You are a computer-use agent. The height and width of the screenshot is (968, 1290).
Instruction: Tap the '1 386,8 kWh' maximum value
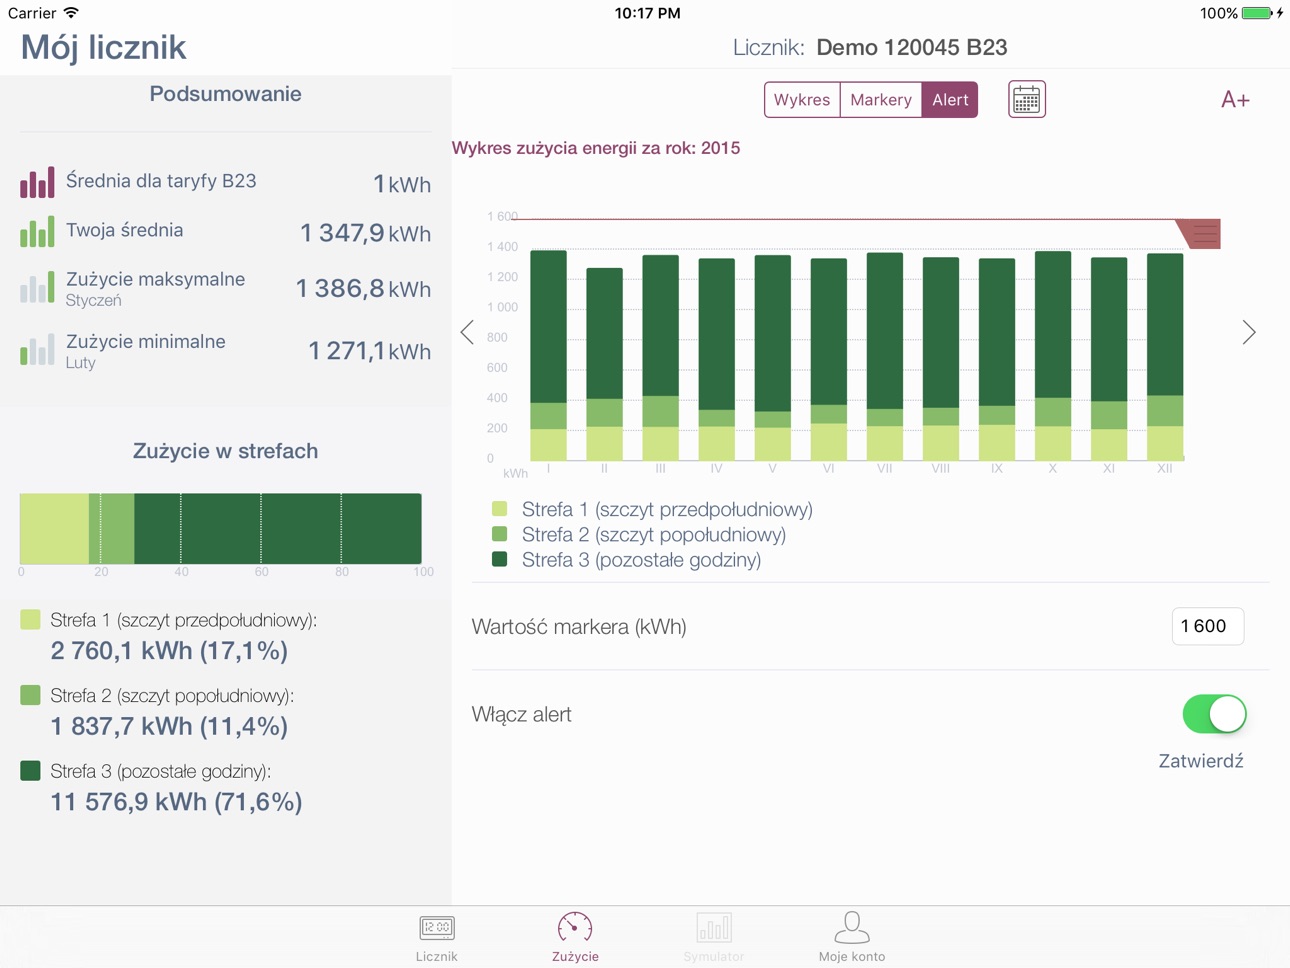click(364, 289)
